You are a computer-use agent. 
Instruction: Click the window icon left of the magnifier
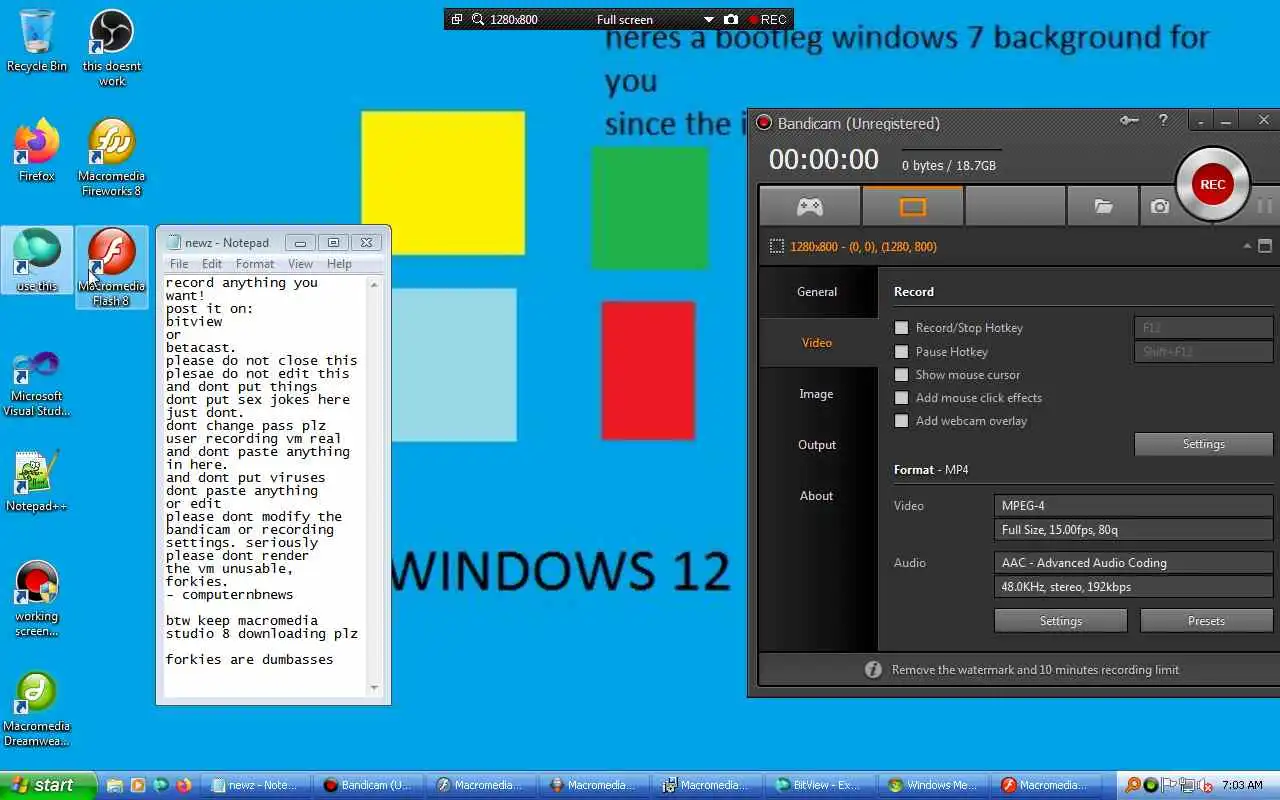point(457,19)
